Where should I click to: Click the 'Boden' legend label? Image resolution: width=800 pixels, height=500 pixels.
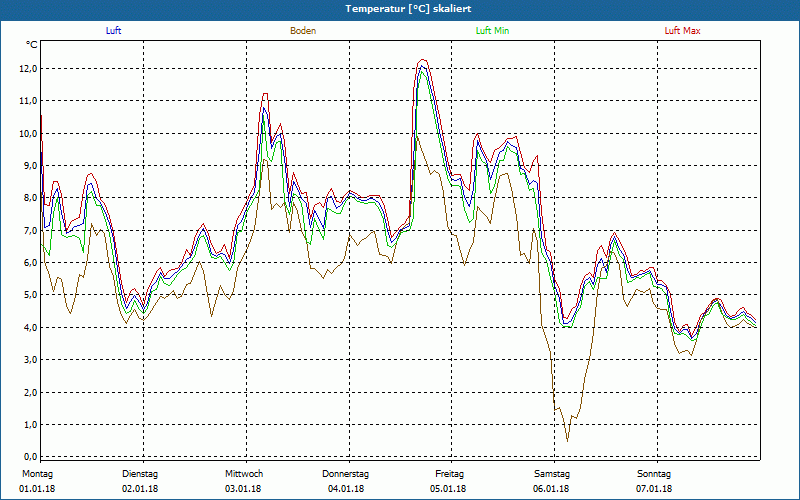[x=303, y=31]
